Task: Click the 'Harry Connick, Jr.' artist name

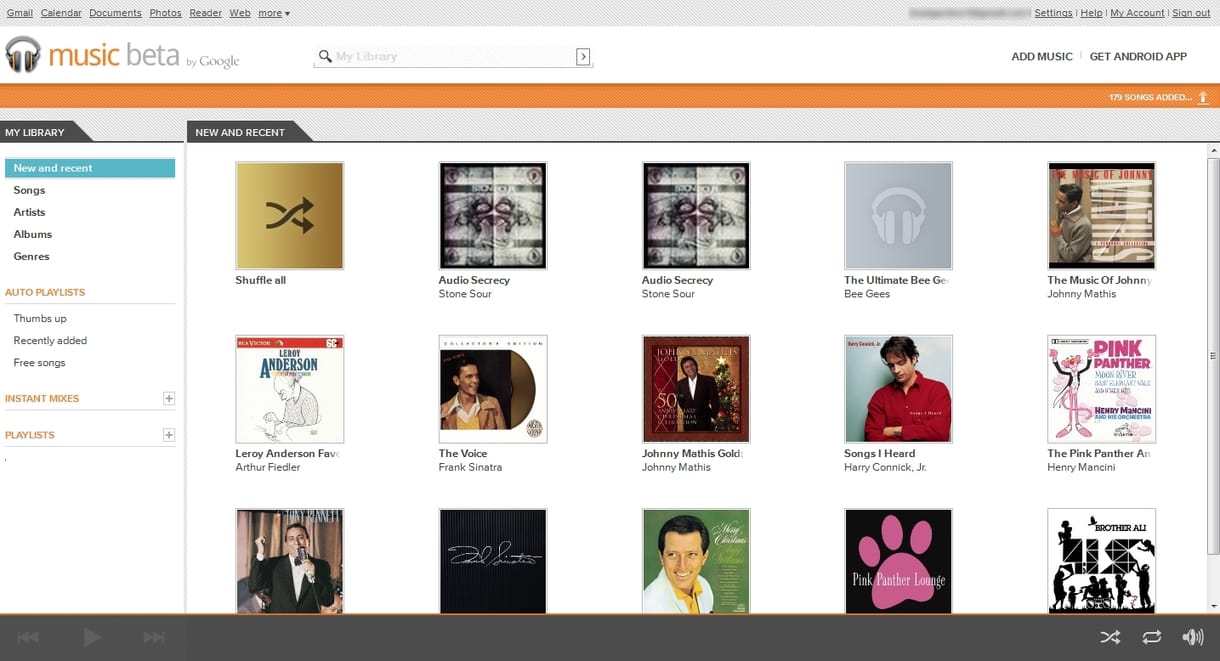Action: tap(885, 467)
